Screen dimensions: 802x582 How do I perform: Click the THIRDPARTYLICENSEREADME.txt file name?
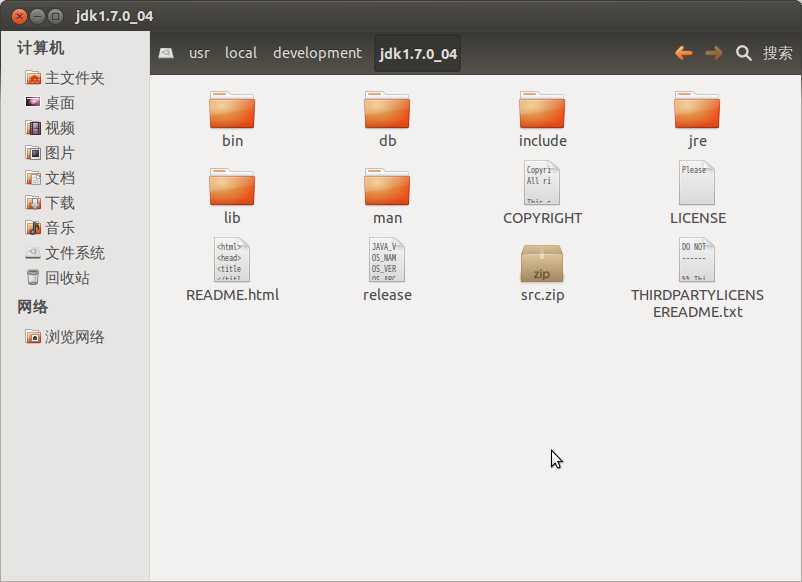point(698,303)
